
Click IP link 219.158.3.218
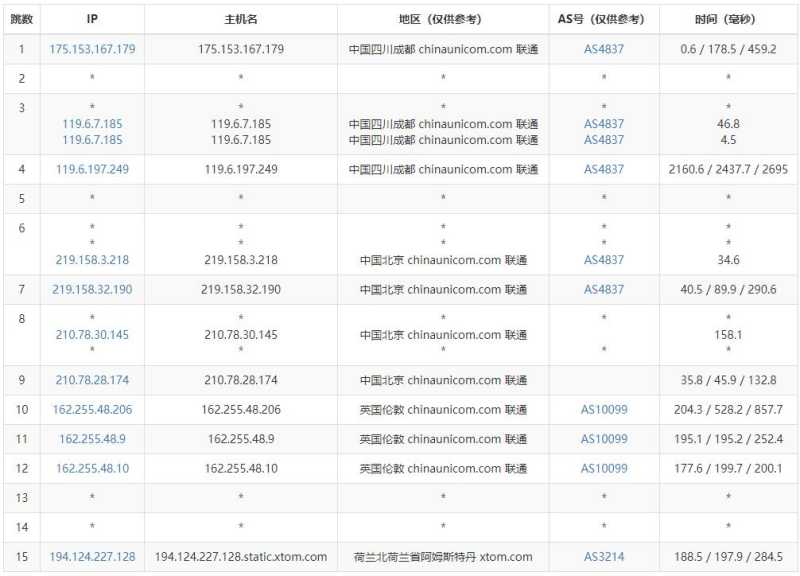pyautogui.click(x=90, y=259)
